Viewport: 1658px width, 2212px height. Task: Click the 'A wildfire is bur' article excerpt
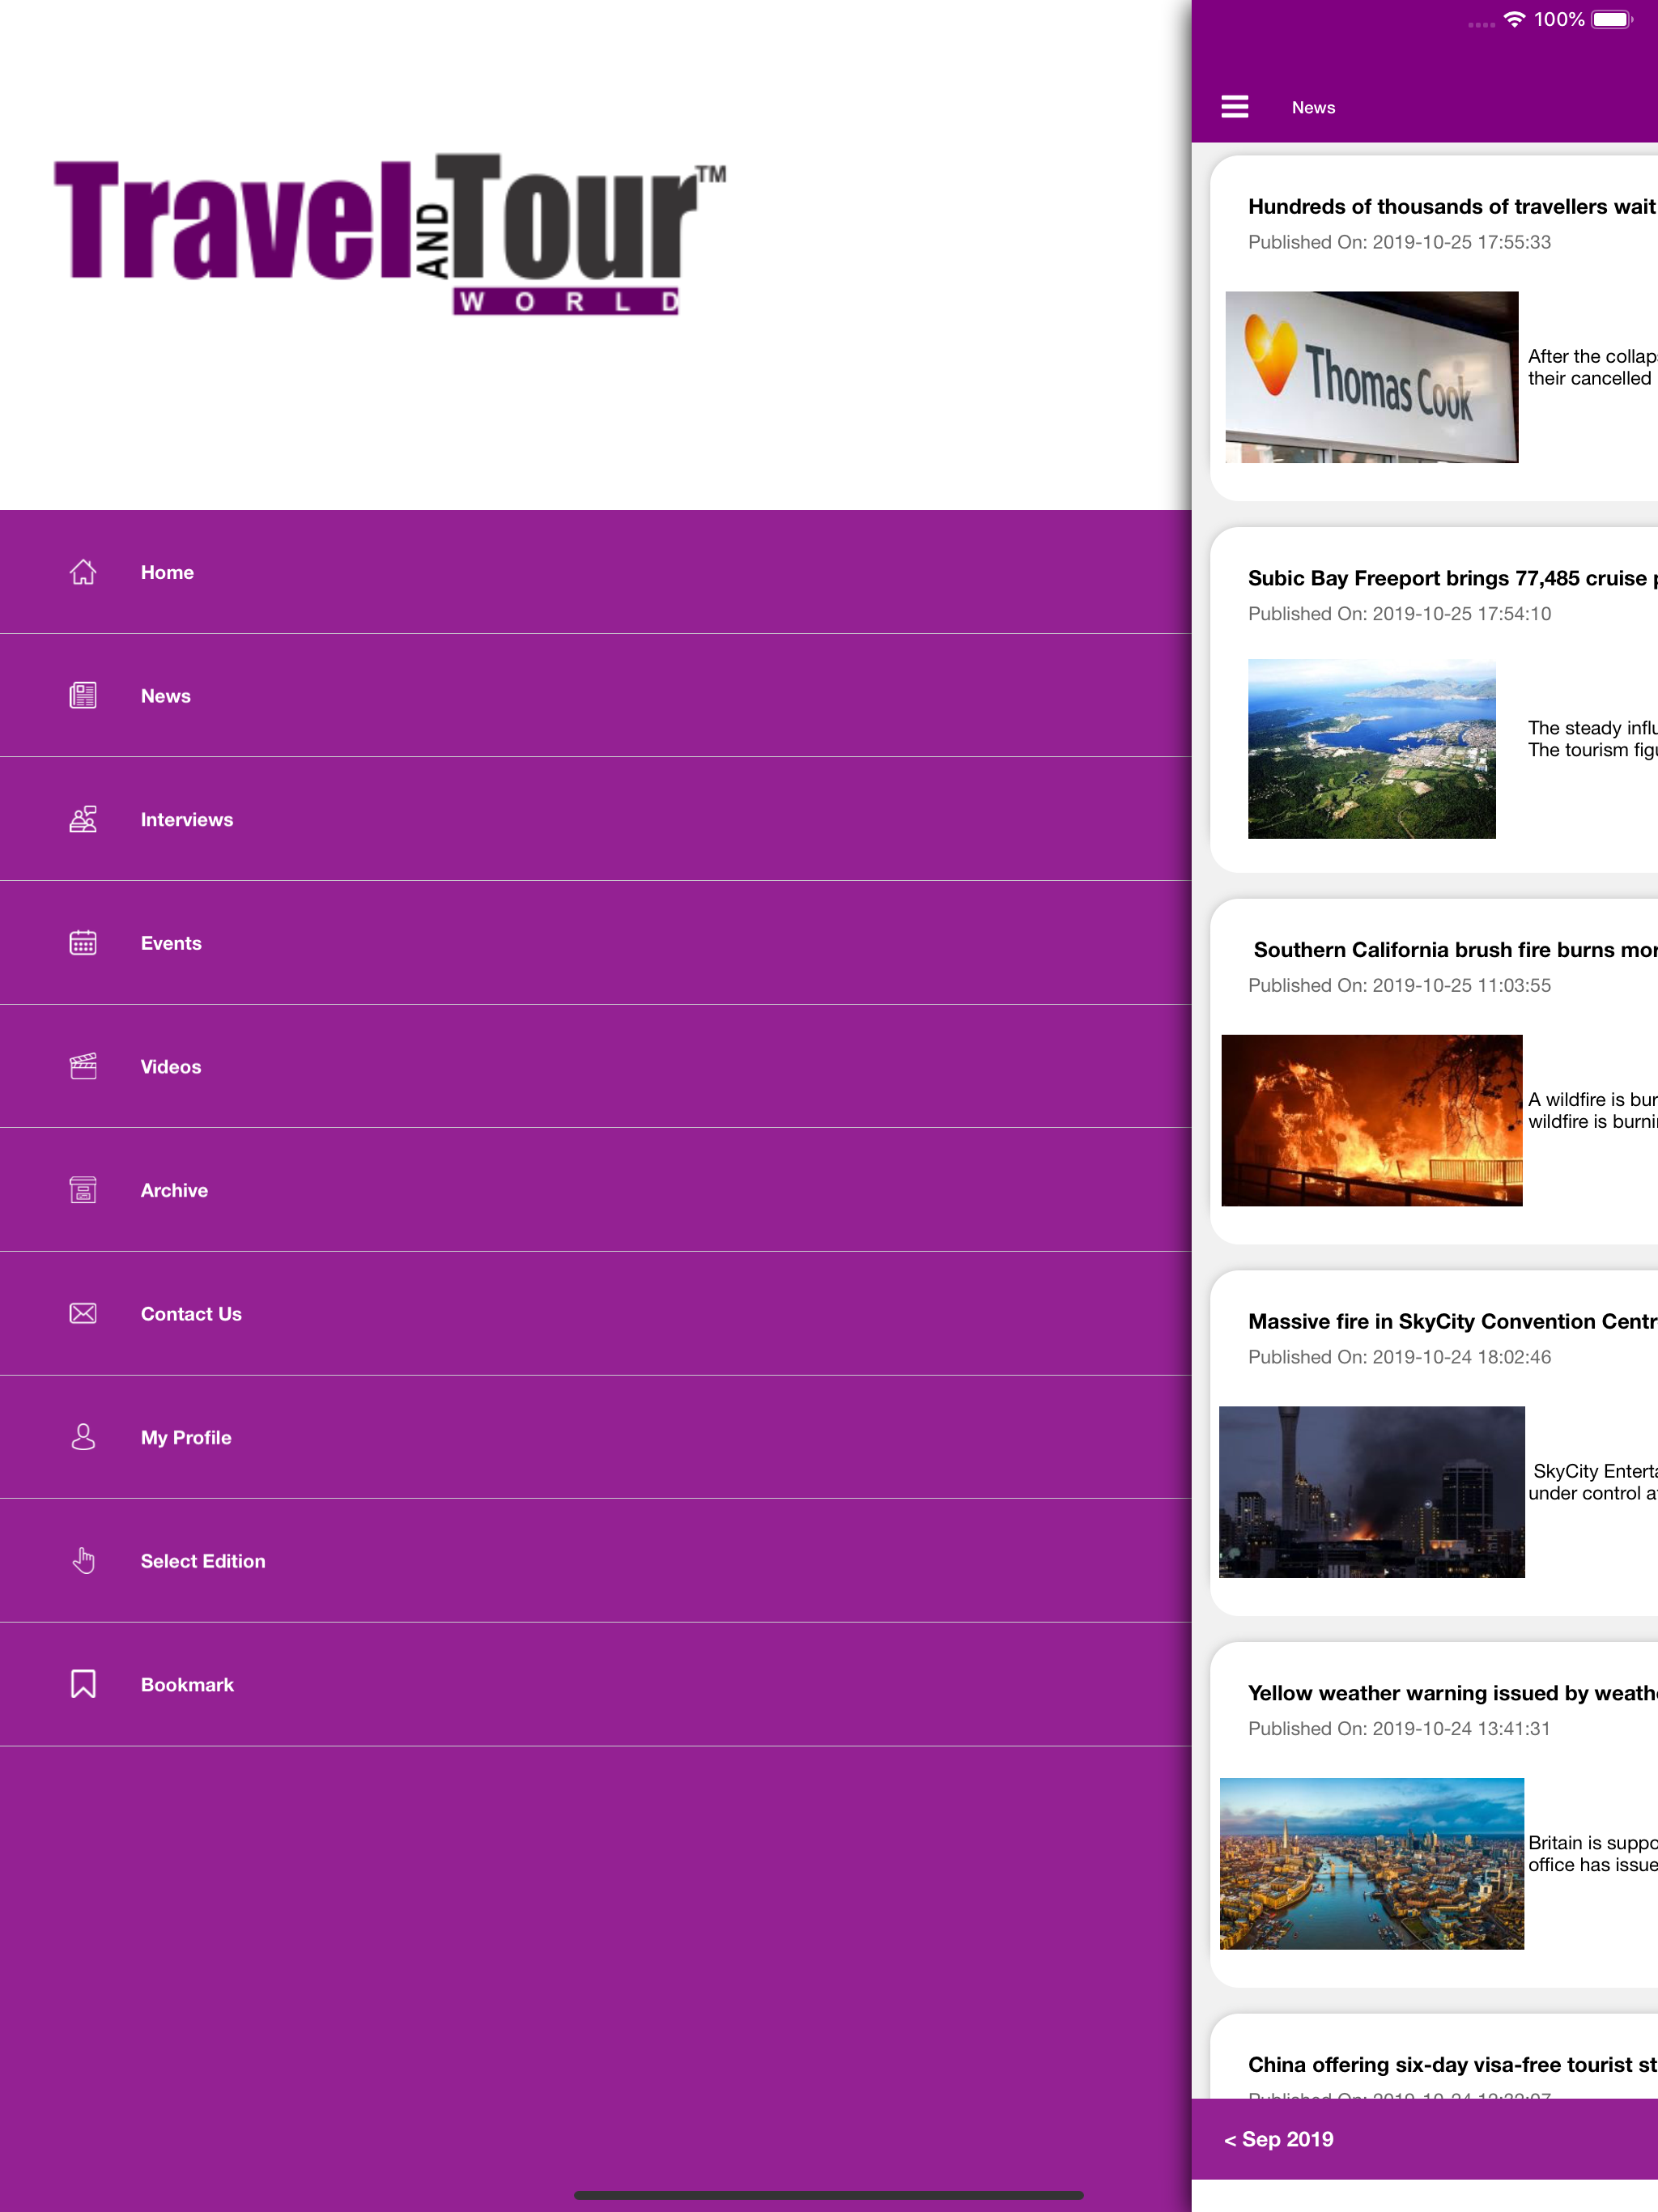(x=1592, y=1110)
